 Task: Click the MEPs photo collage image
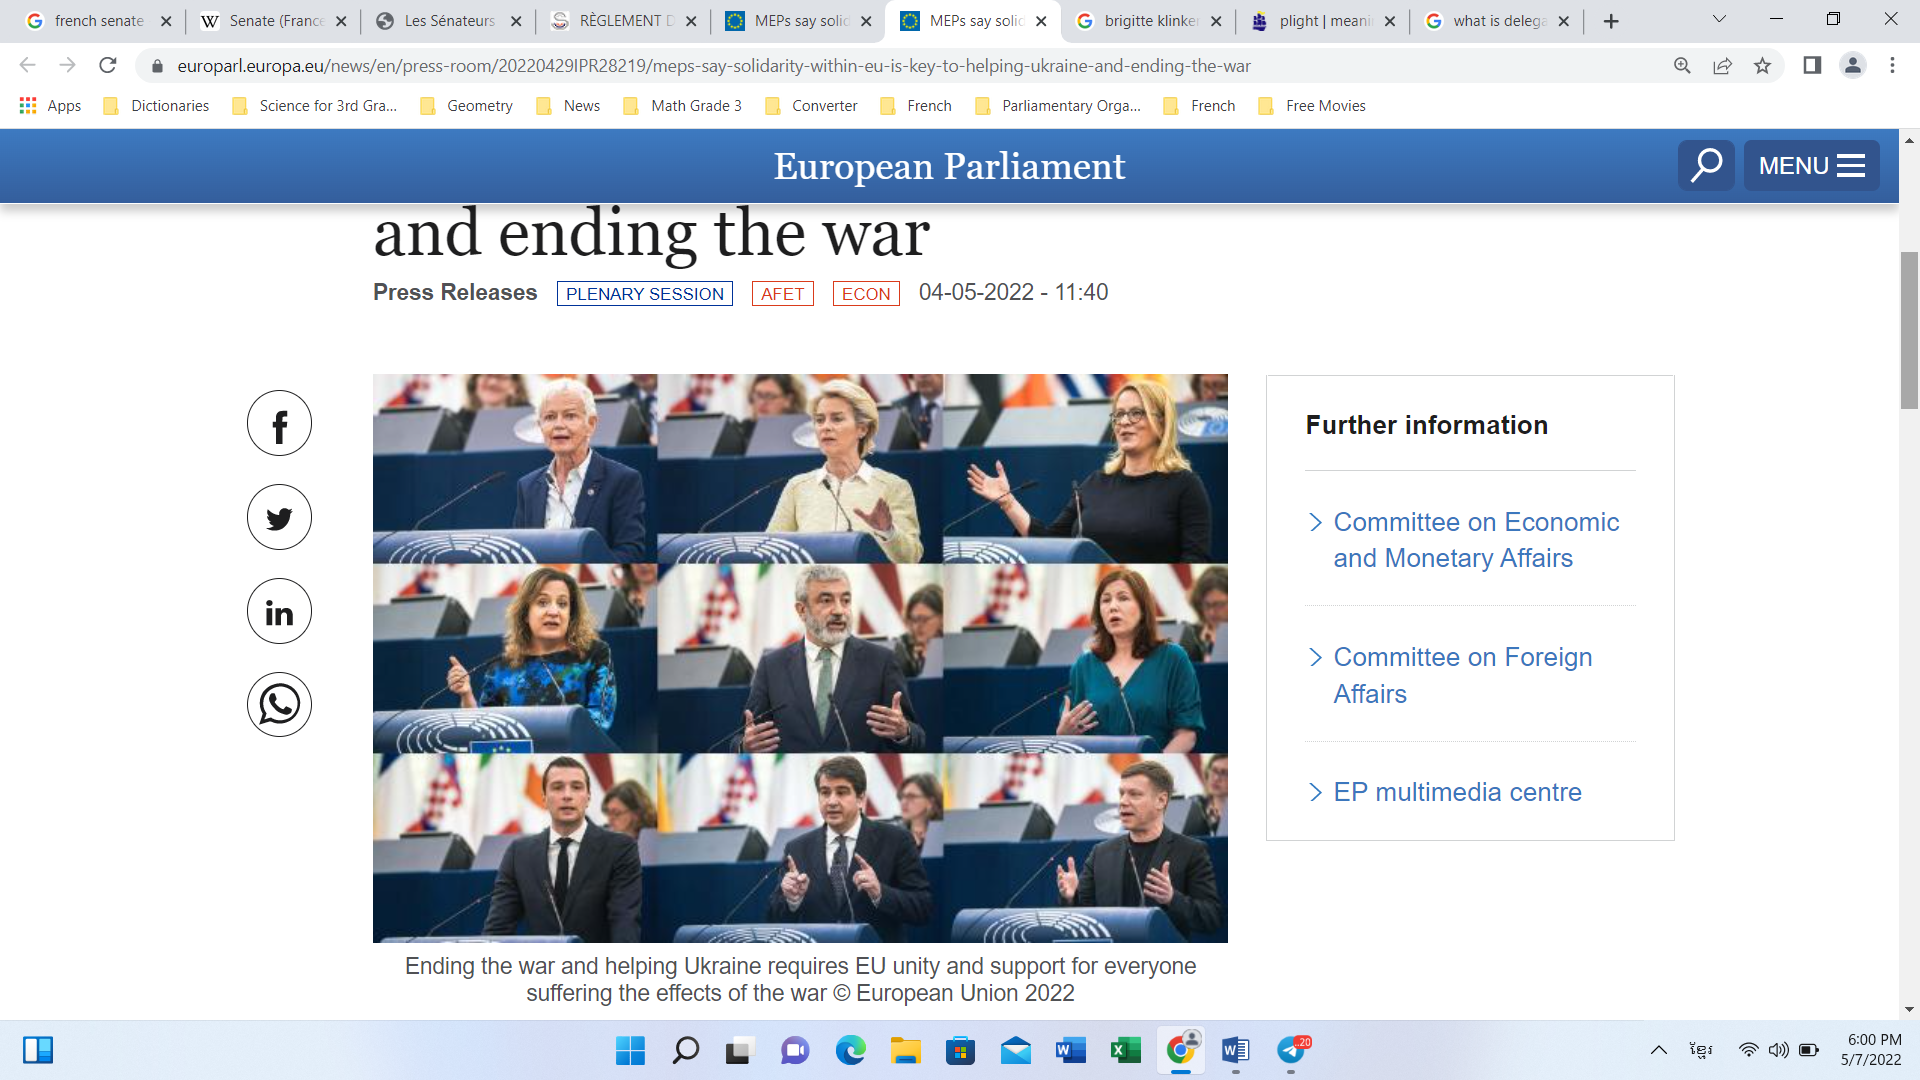click(800, 658)
